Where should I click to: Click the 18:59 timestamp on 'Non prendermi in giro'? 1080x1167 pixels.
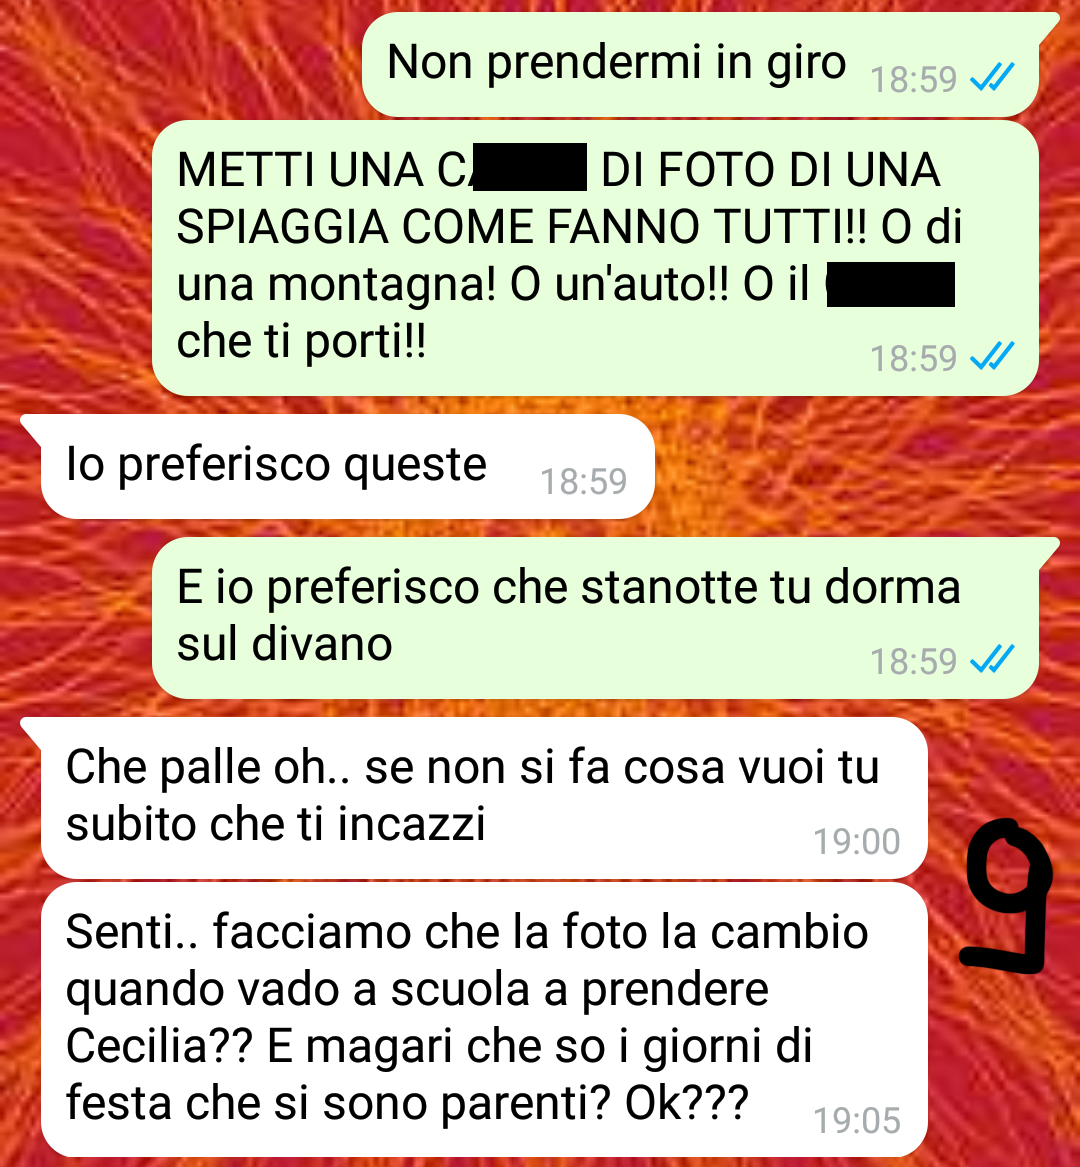point(913,79)
